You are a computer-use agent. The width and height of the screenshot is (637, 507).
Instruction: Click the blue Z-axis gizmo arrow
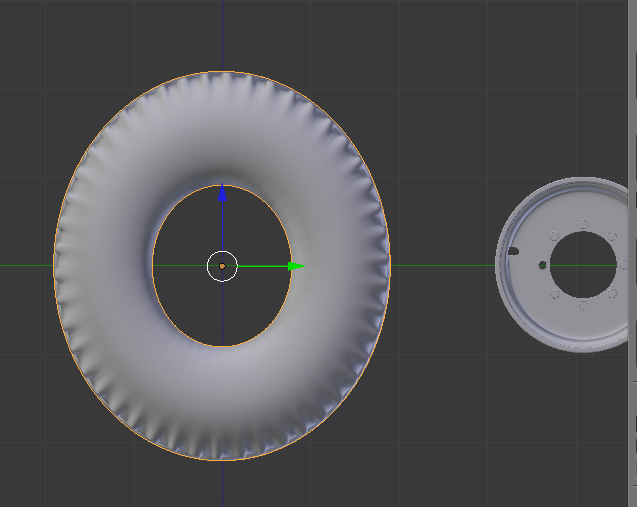click(x=222, y=193)
